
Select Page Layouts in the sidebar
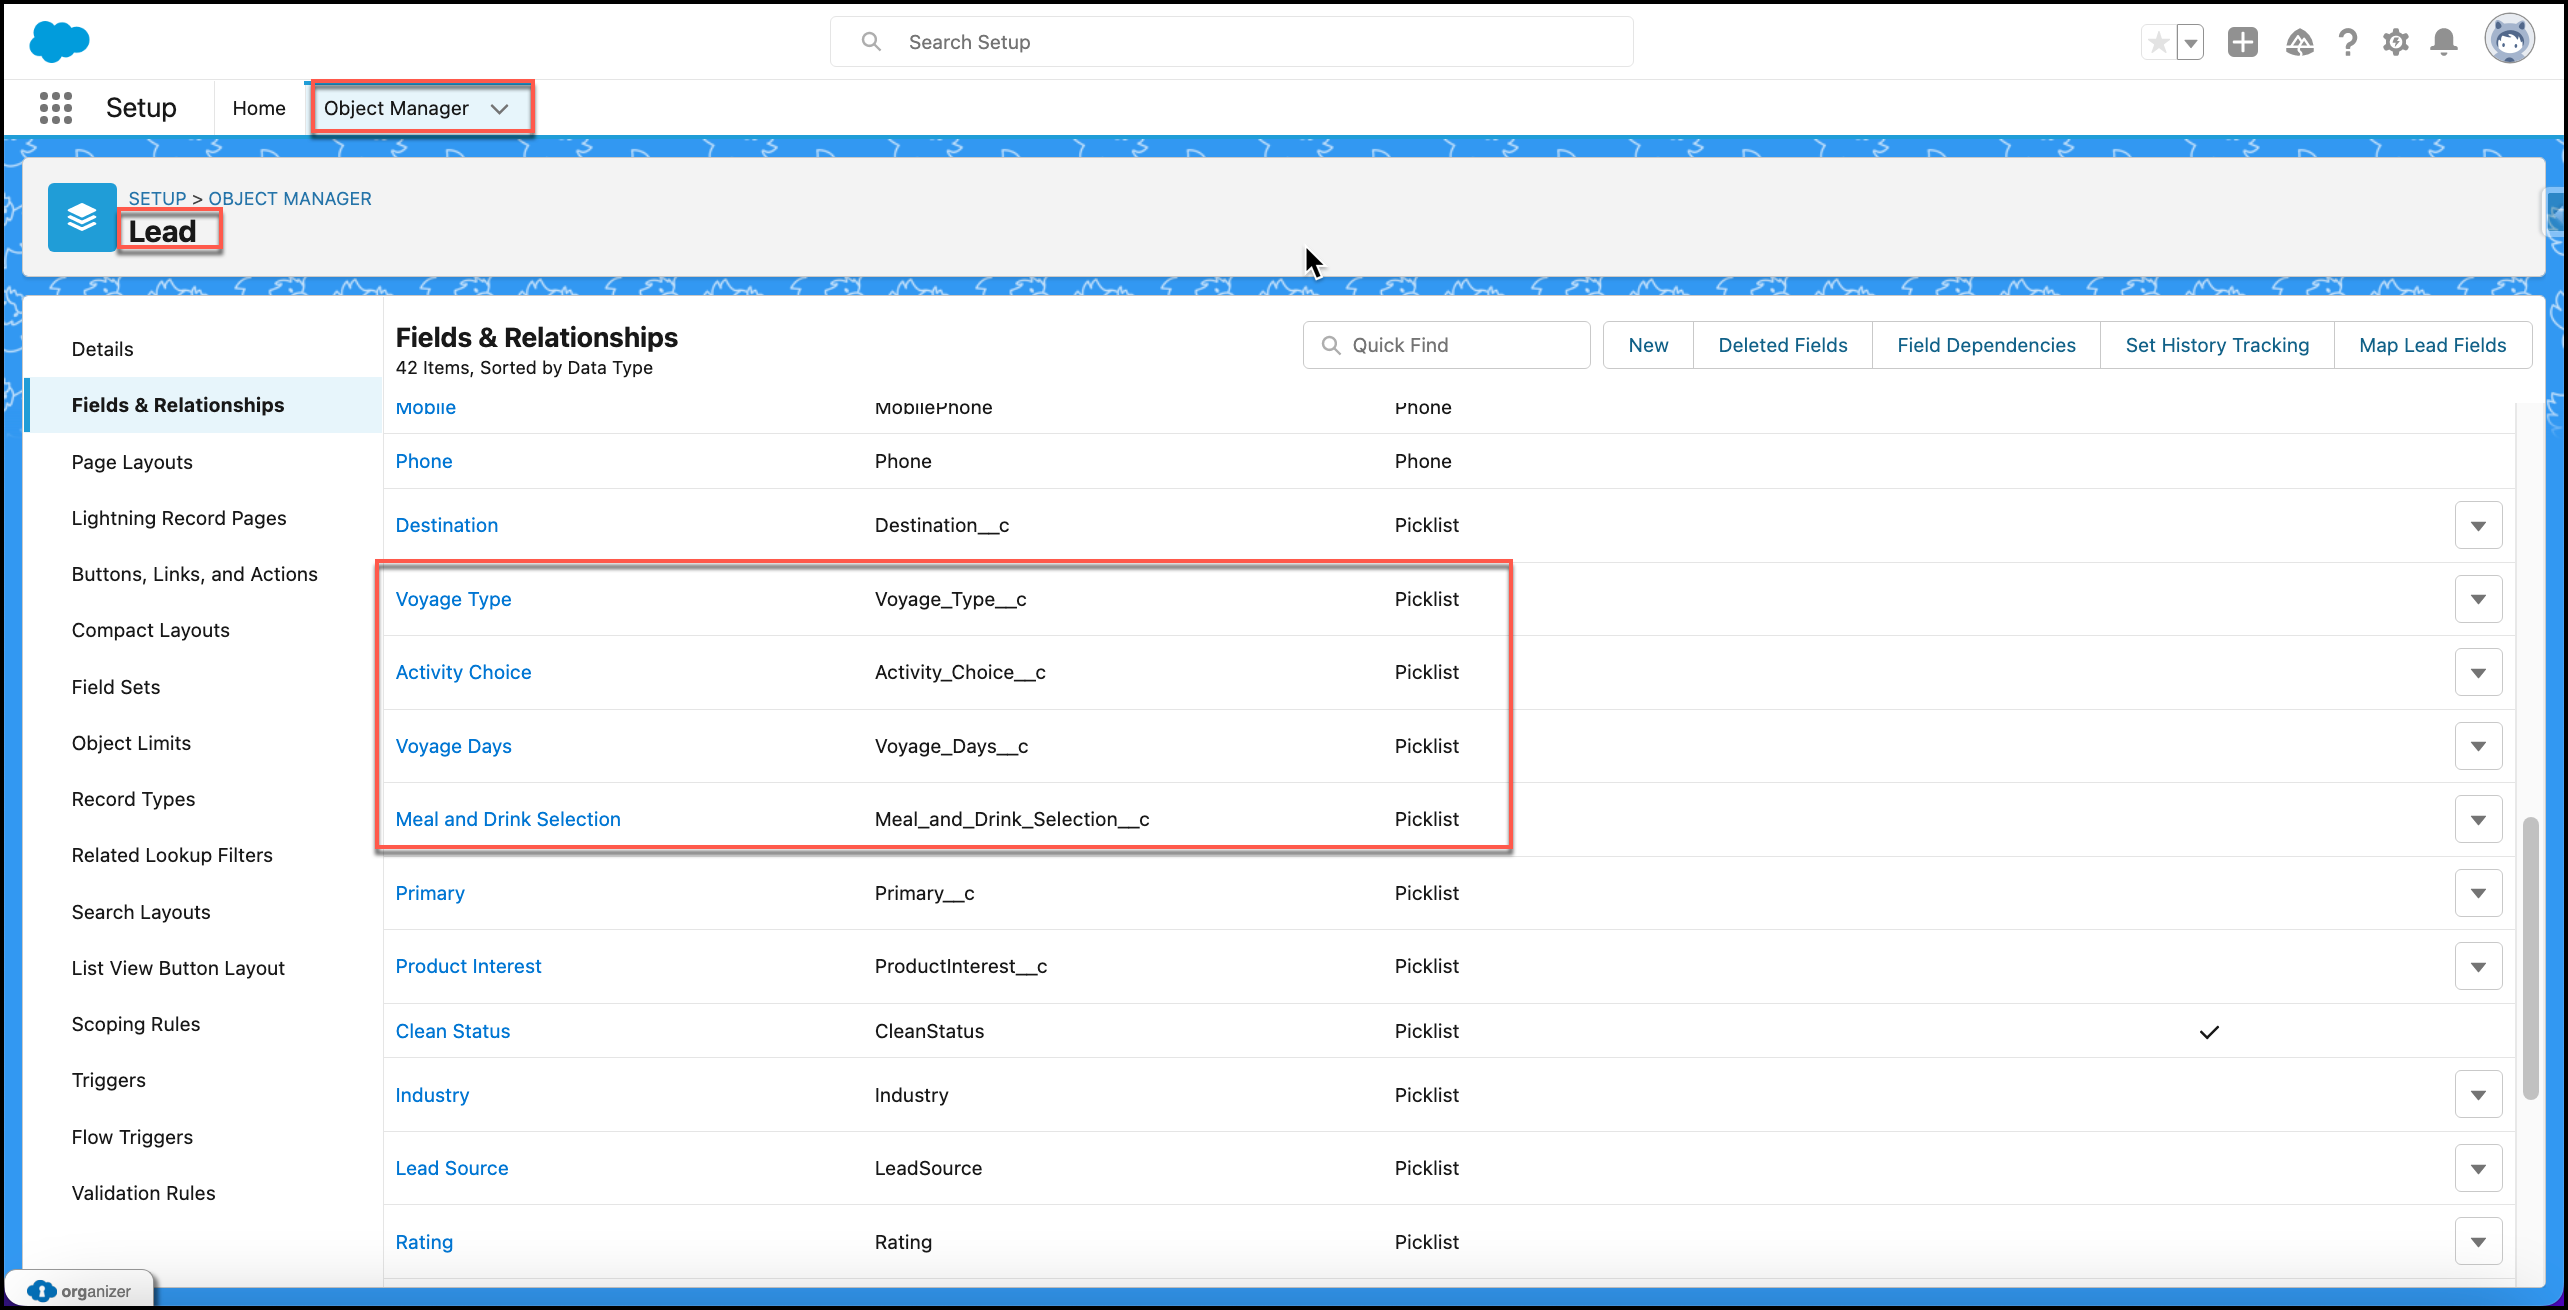[132, 462]
